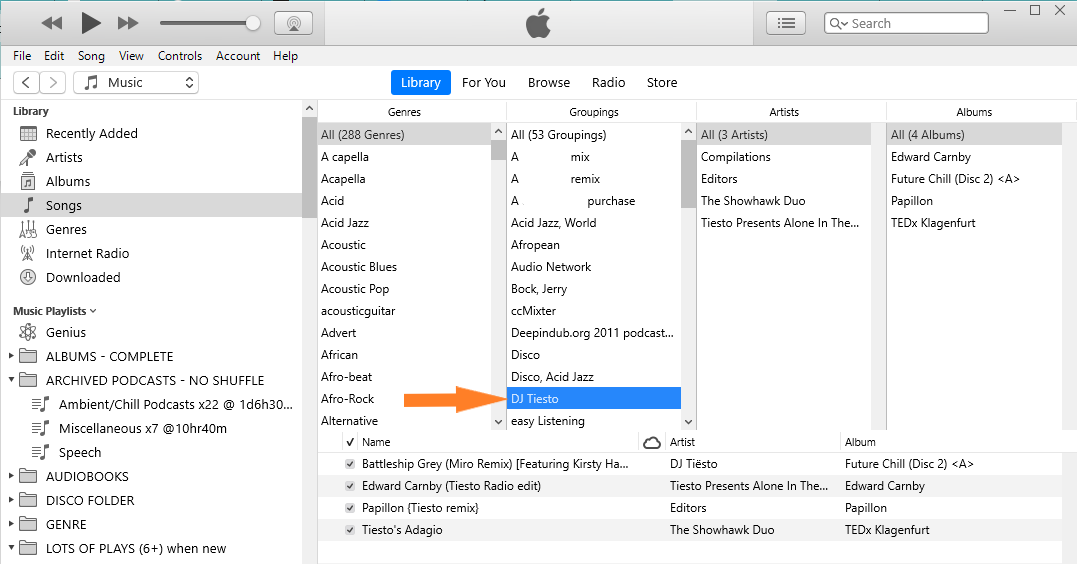The width and height of the screenshot is (1077, 564).
Task: Uncheck Battleship Grey (Miro Remix) song checkbox
Action: click(x=350, y=464)
